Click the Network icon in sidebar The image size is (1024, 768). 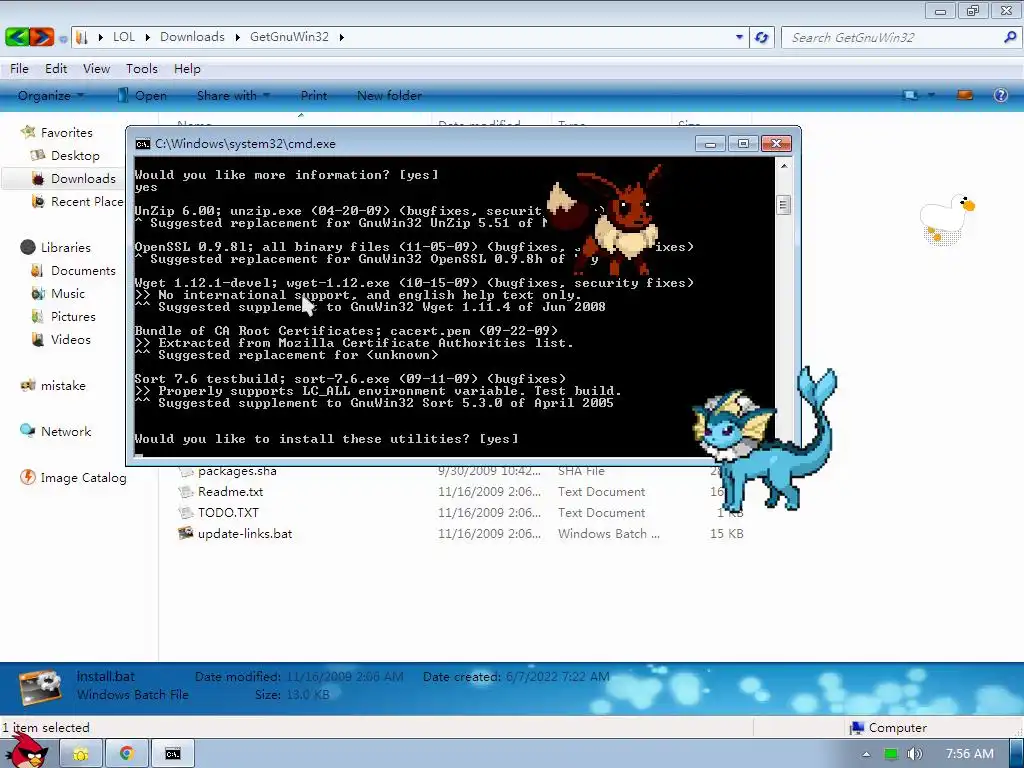click(x=28, y=431)
